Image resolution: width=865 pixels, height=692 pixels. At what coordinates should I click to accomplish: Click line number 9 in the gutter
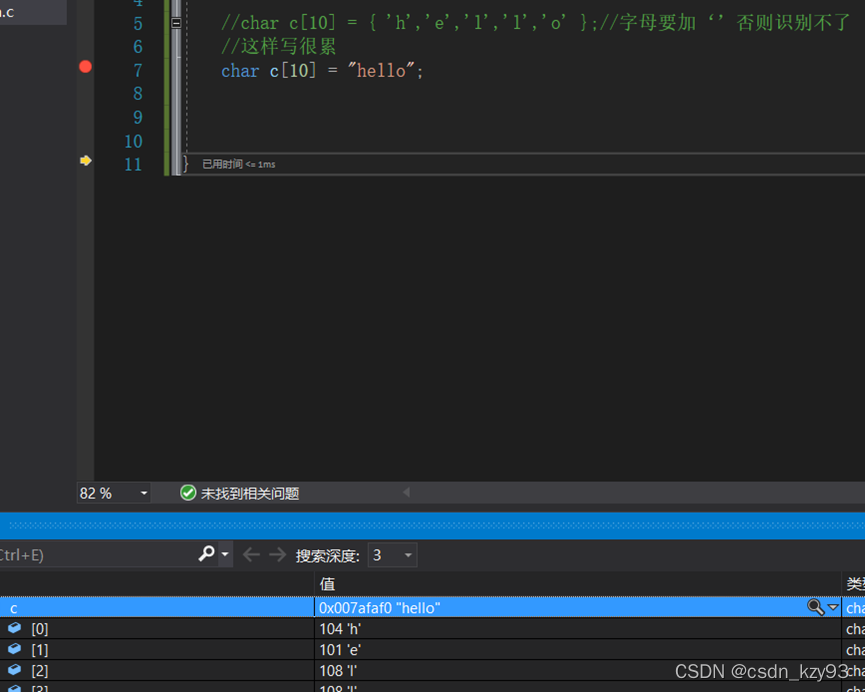coord(138,118)
